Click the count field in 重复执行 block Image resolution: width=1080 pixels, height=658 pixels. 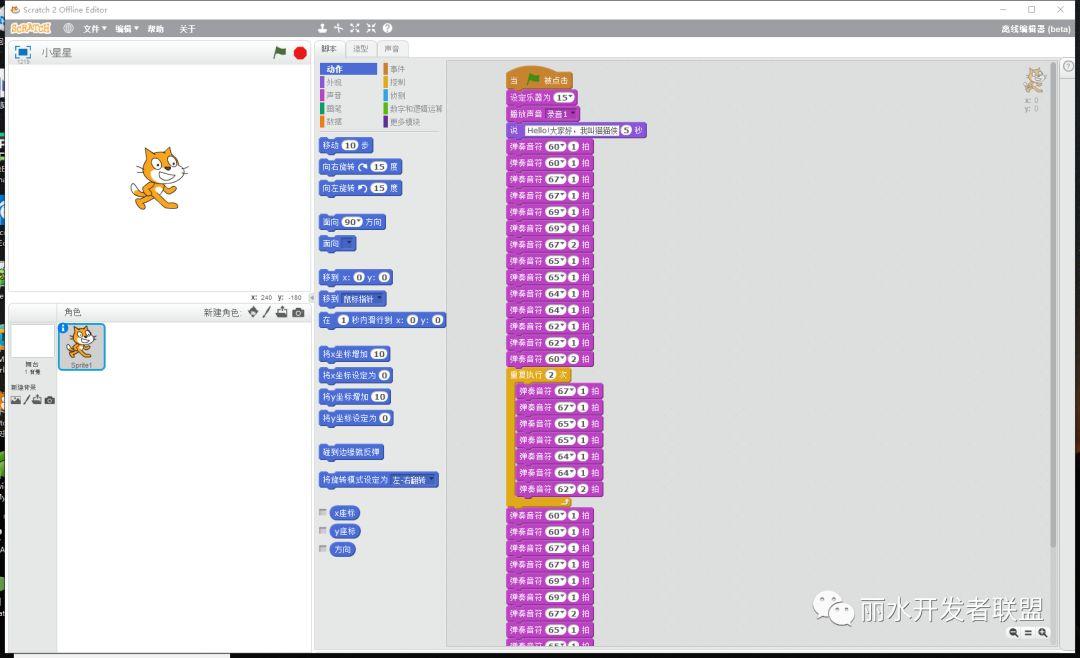(x=550, y=375)
